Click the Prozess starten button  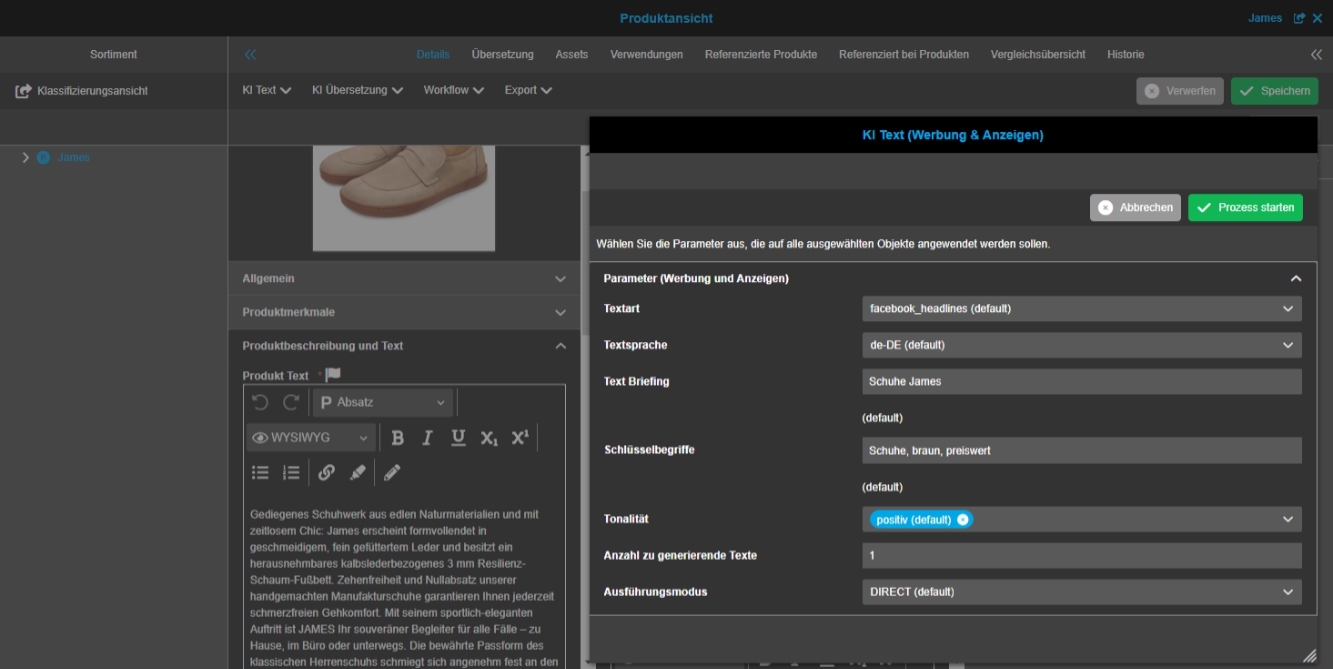click(1245, 208)
